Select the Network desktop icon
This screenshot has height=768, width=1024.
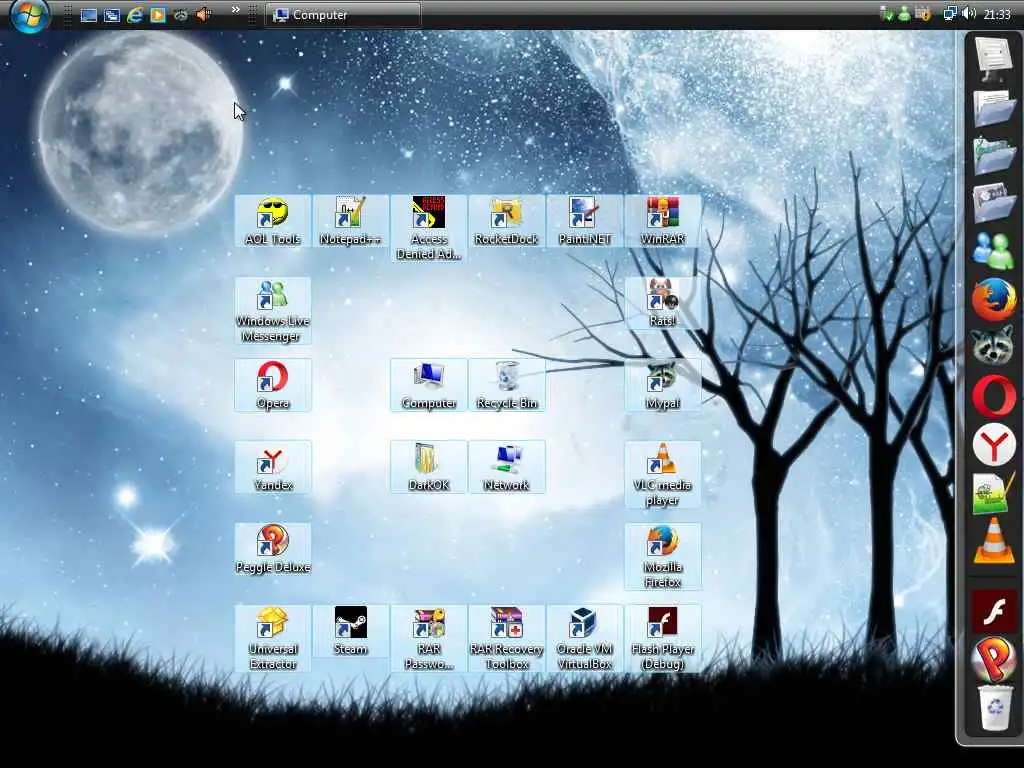click(506, 467)
